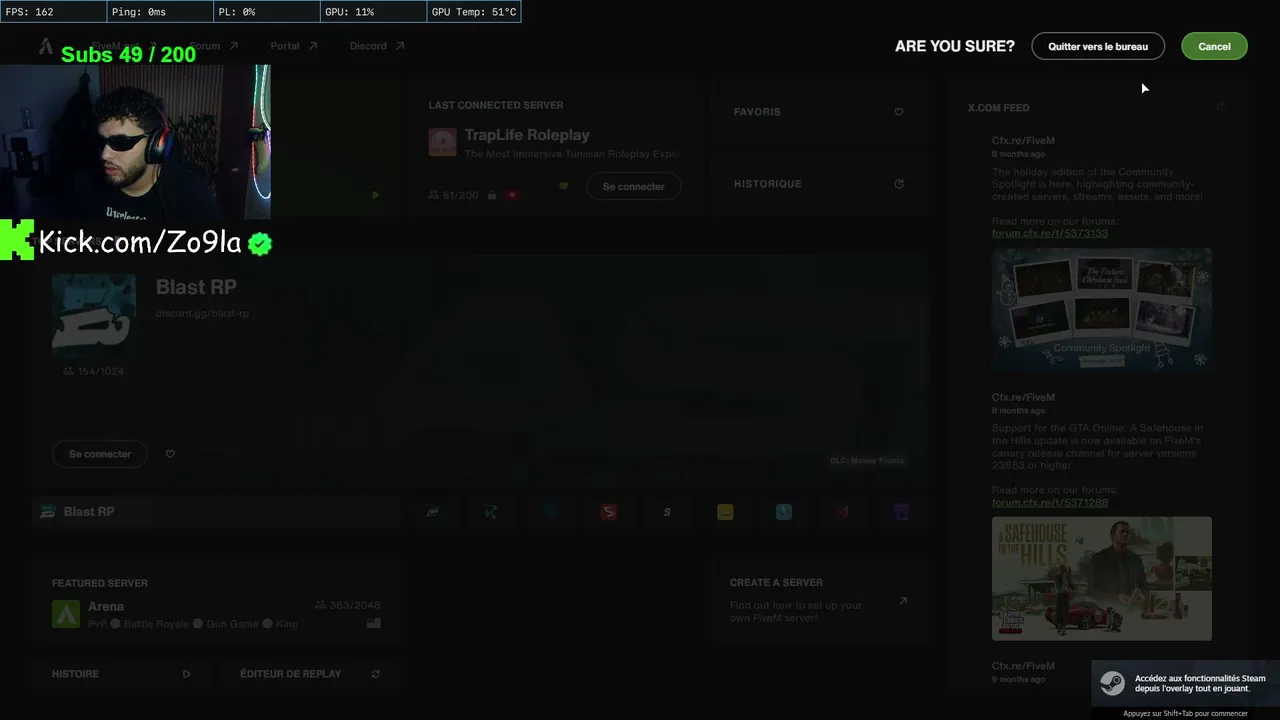Click the Blast RP player count 154/1024
The height and width of the screenshot is (720, 1280).
(93, 371)
